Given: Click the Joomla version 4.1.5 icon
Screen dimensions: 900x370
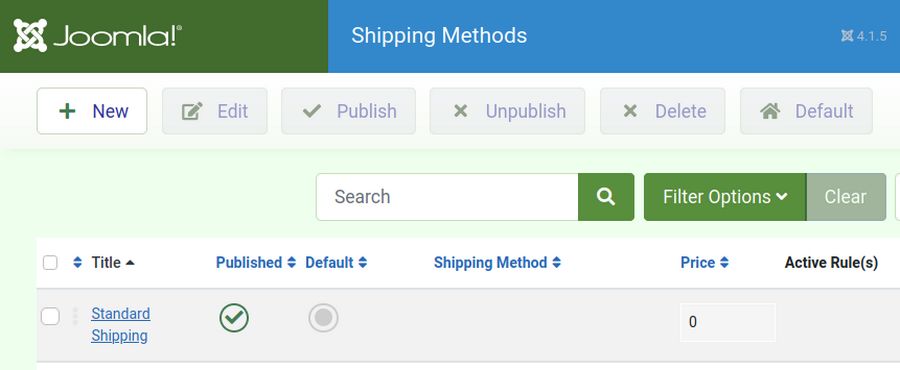Looking at the screenshot, I should [847, 36].
